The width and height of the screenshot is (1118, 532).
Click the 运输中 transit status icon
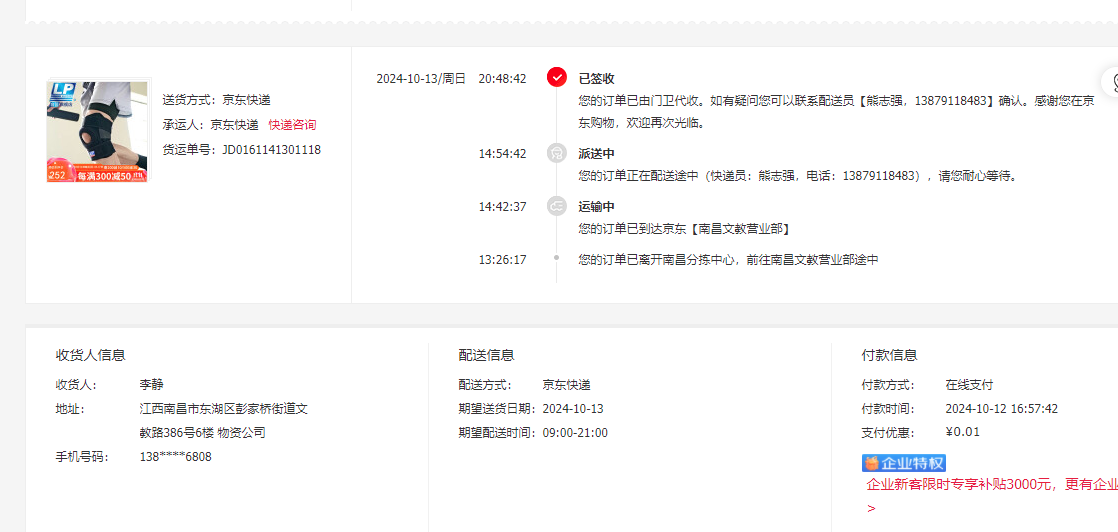click(x=556, y=206)
